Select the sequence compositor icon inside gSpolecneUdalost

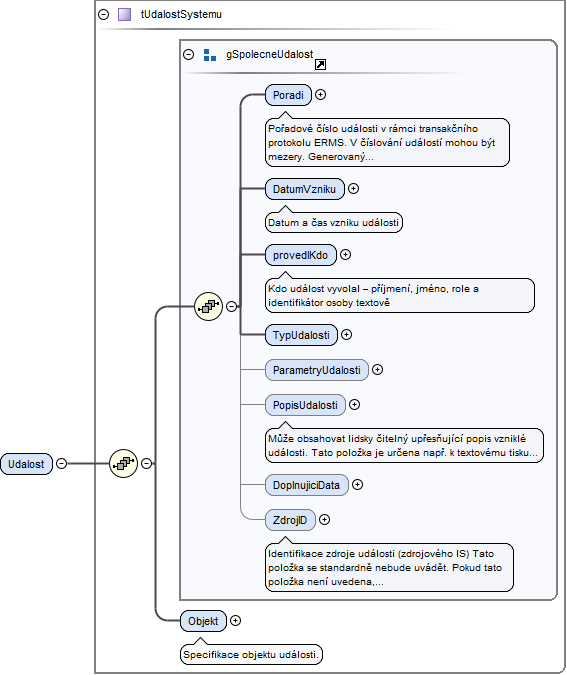pos(208,307)
